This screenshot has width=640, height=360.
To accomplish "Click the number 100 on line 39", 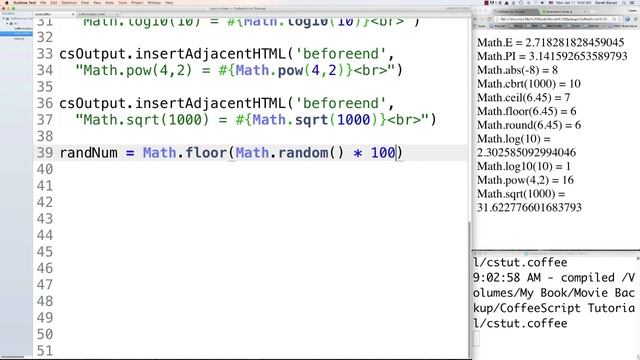I will coord(383,153).
